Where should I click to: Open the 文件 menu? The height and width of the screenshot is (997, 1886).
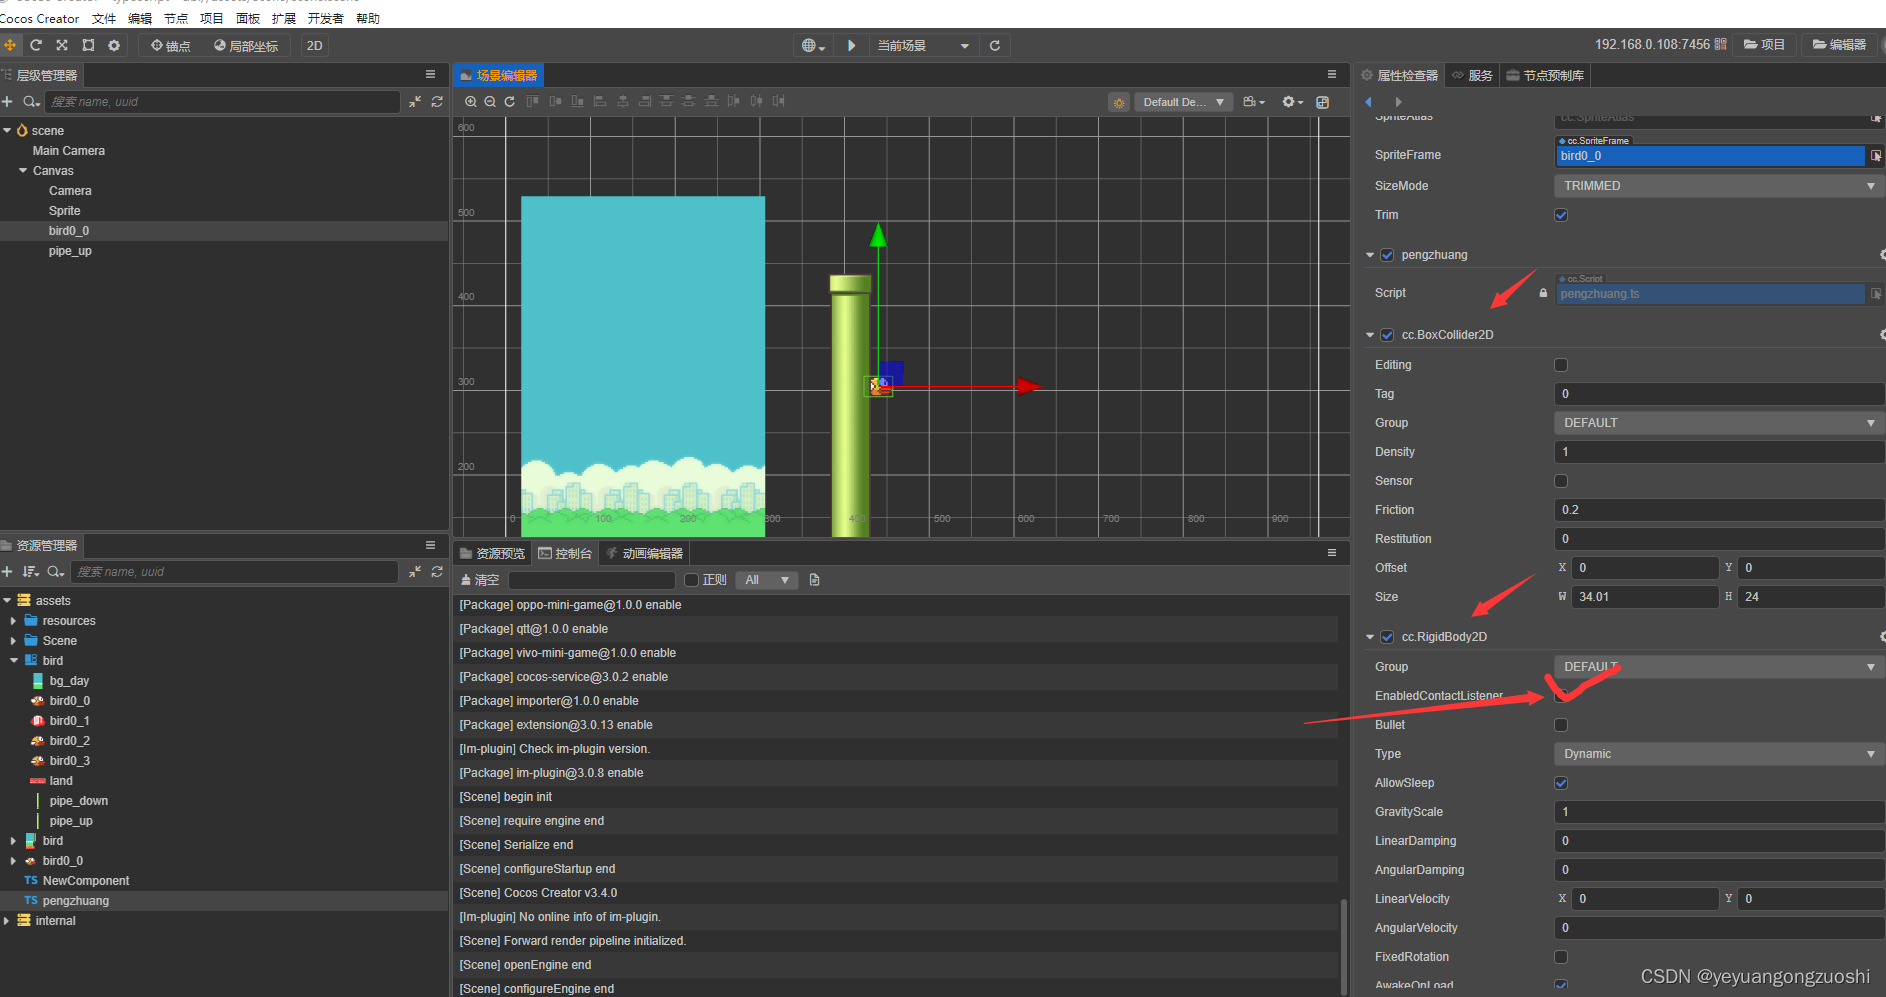point(104,18)
